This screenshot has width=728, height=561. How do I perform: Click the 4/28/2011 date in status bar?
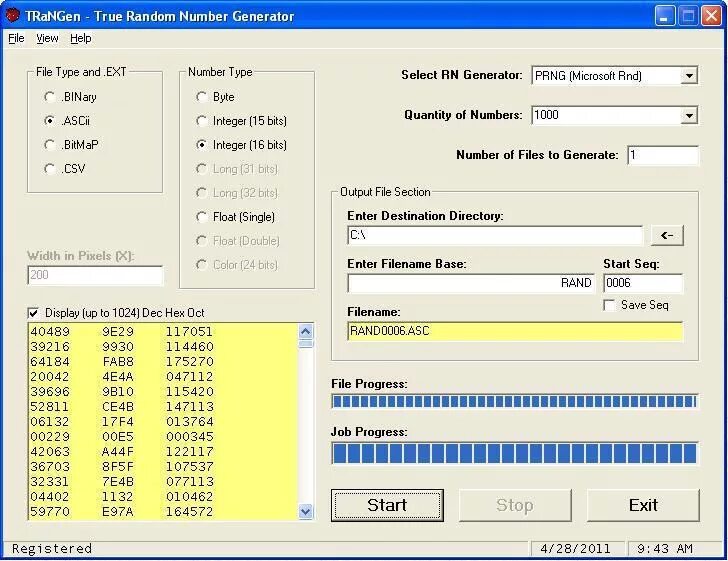(575, 549)
